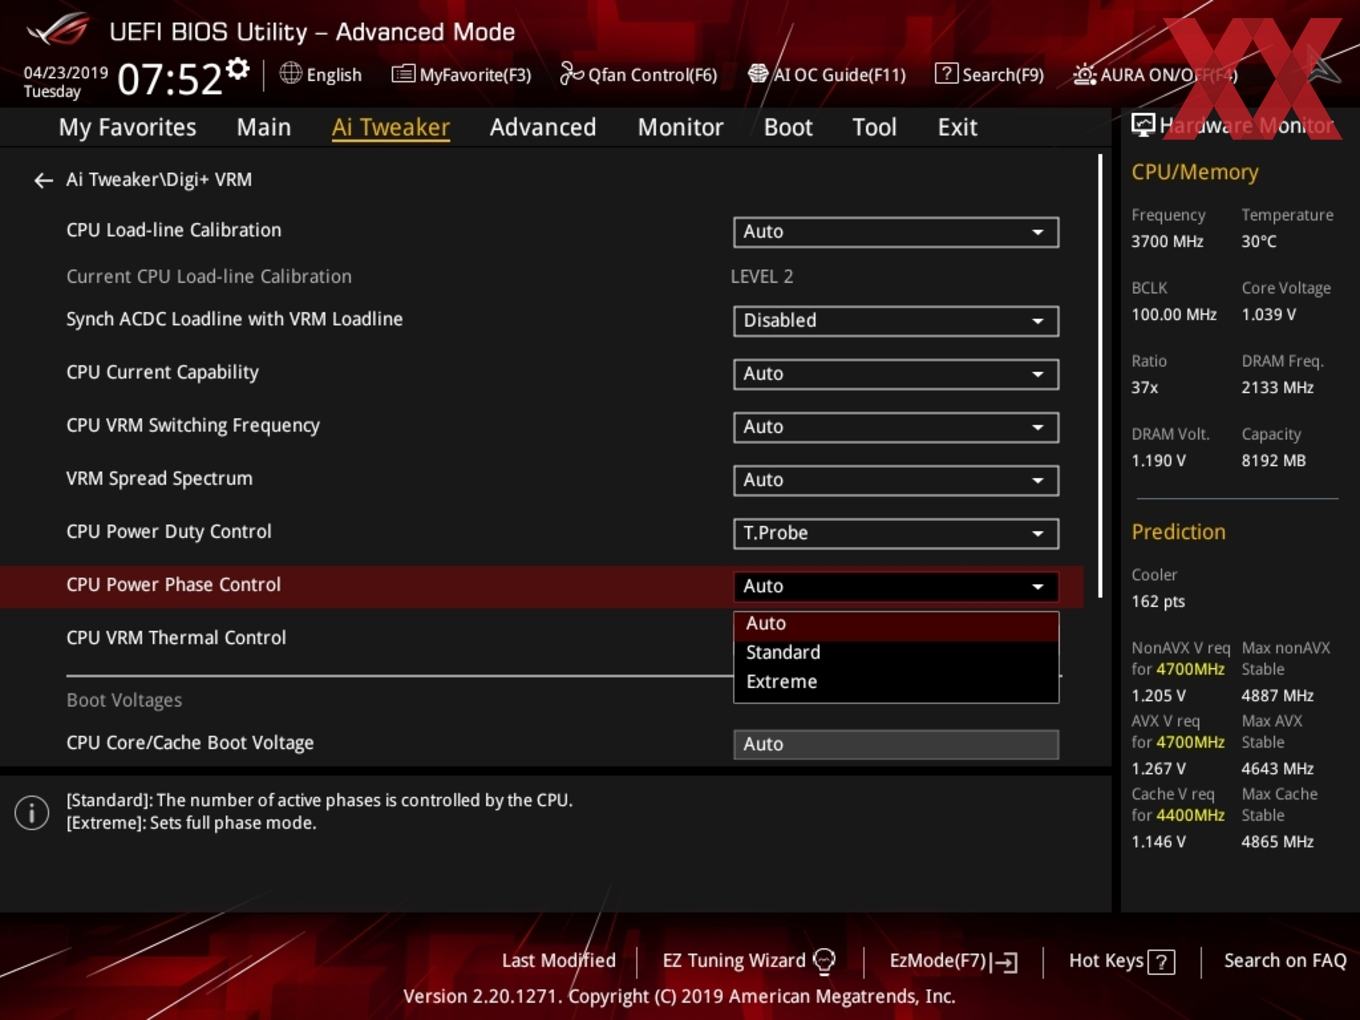The image size is (1360, 1020).
Task: Expand VRM Spread Spectrum dropdown
Action: click(896, 480)
